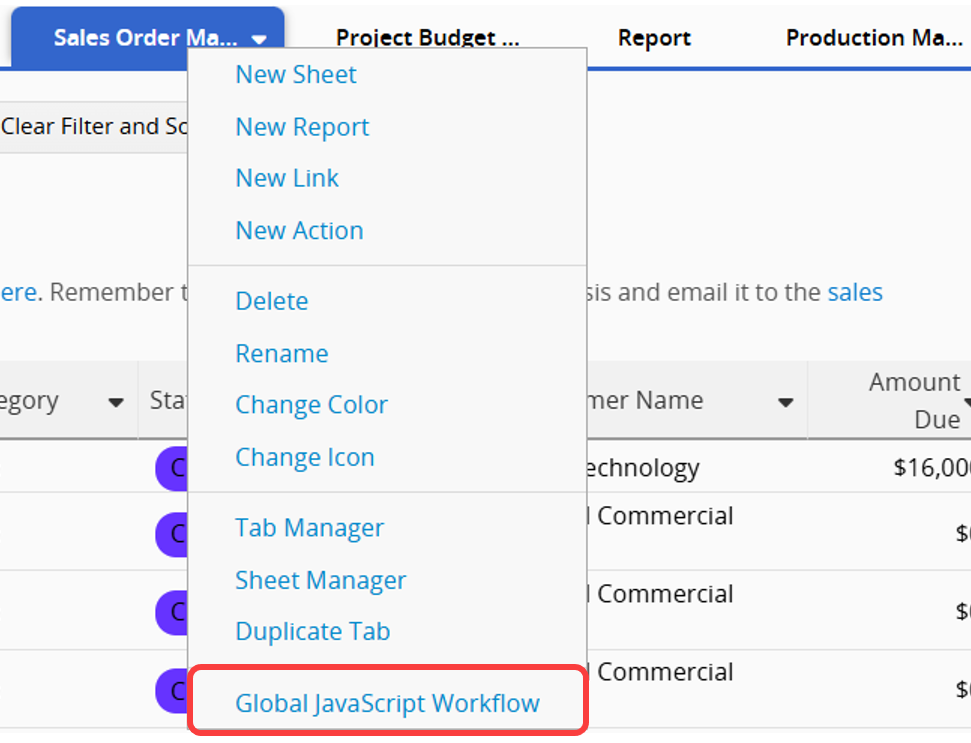This screenshot has height=743, width=971.
Task: Expand the Customer Name column dropdown arrow
Action: click(786, 403)
